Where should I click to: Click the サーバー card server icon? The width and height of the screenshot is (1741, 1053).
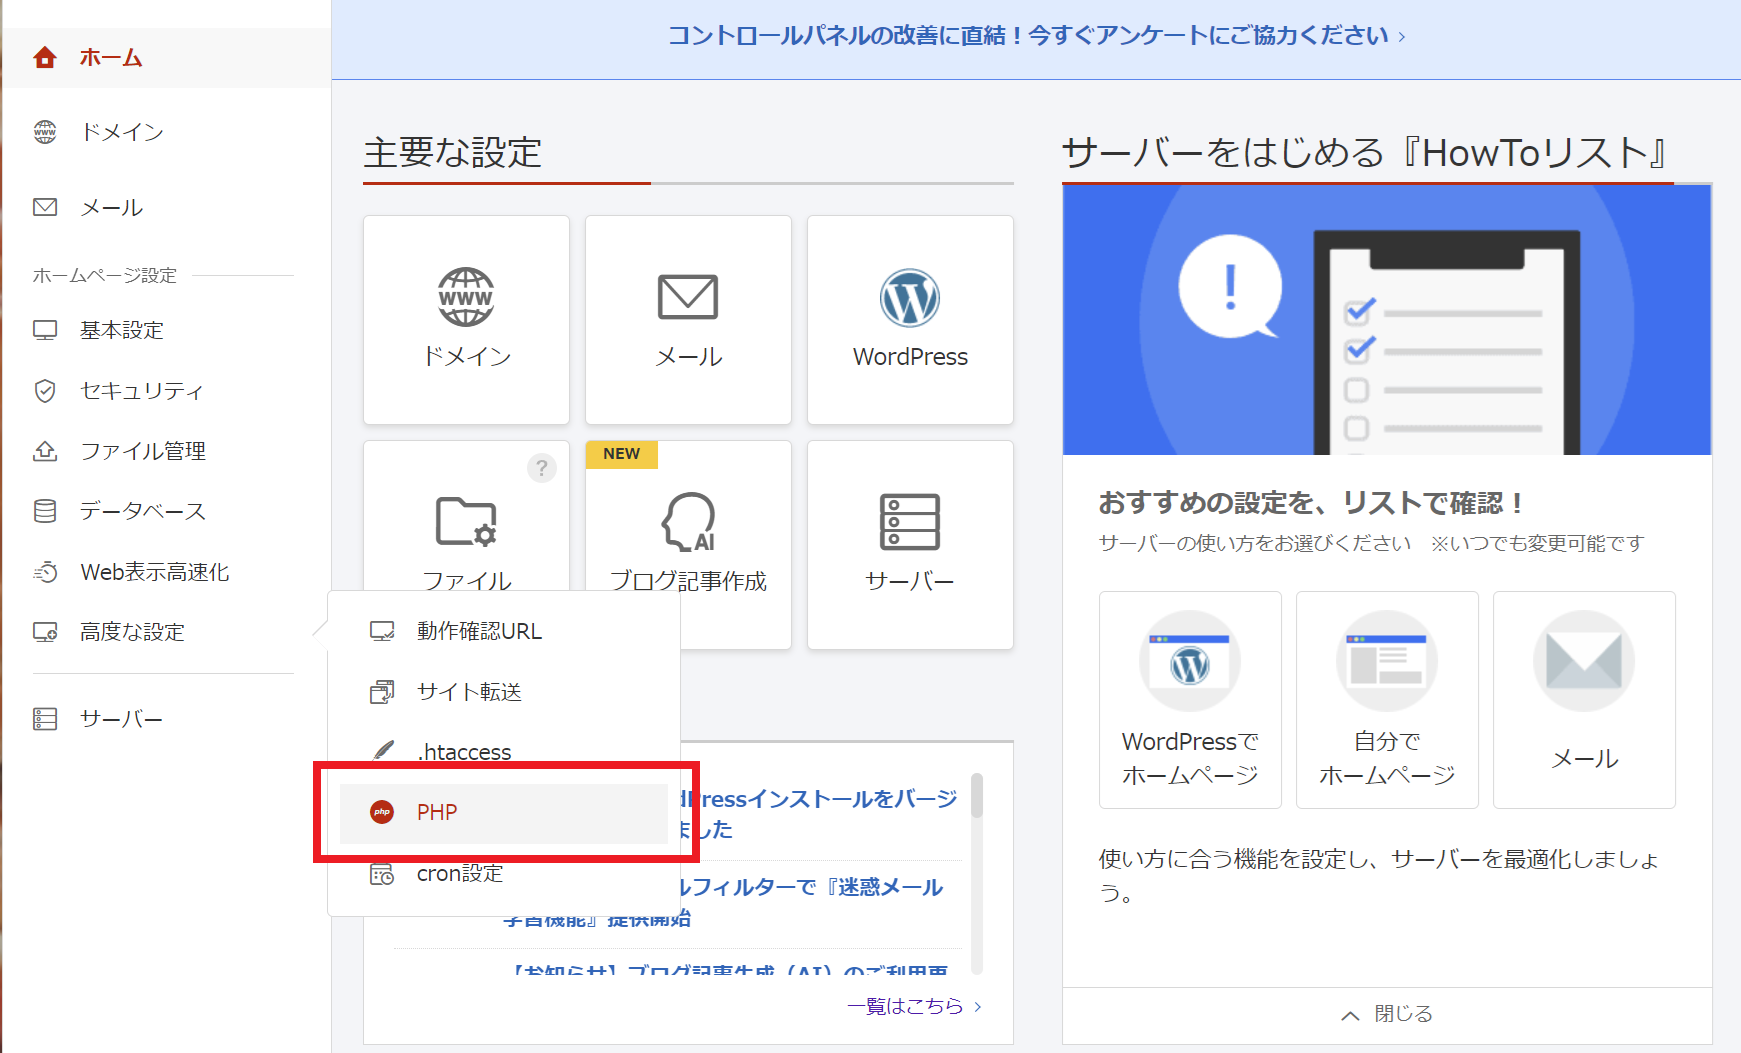click(910, 522)
